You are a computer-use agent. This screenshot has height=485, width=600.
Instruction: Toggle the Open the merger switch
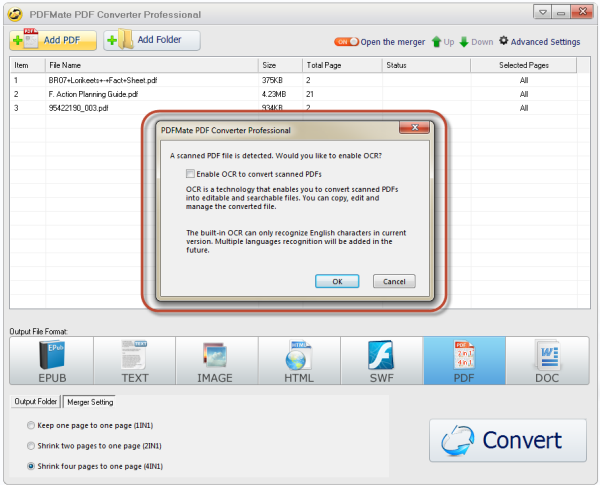[346, 42]
